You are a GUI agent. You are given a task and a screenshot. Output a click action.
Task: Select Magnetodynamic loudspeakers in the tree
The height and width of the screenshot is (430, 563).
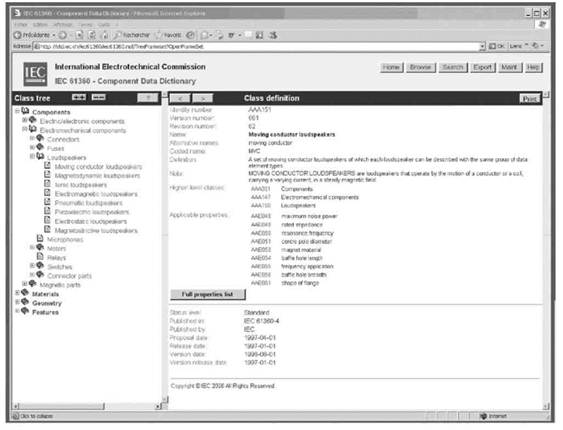97,176
